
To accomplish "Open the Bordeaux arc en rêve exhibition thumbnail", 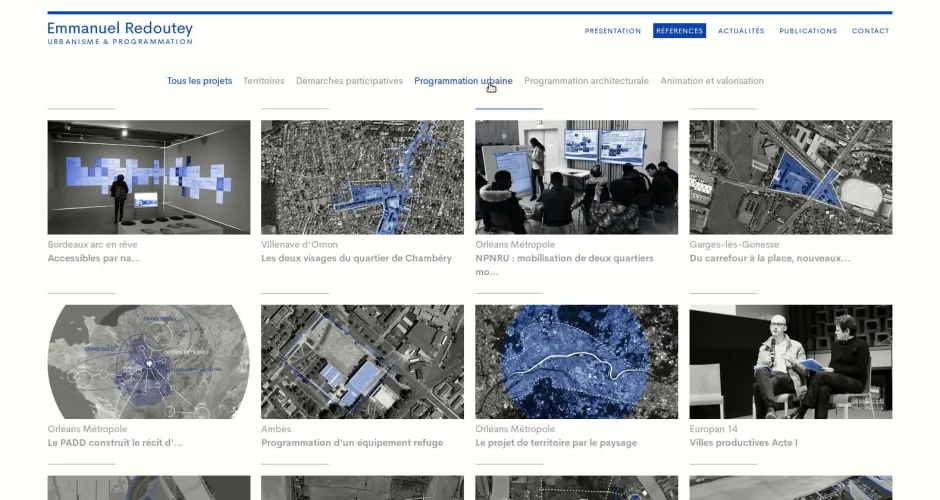I will point(149,177).
